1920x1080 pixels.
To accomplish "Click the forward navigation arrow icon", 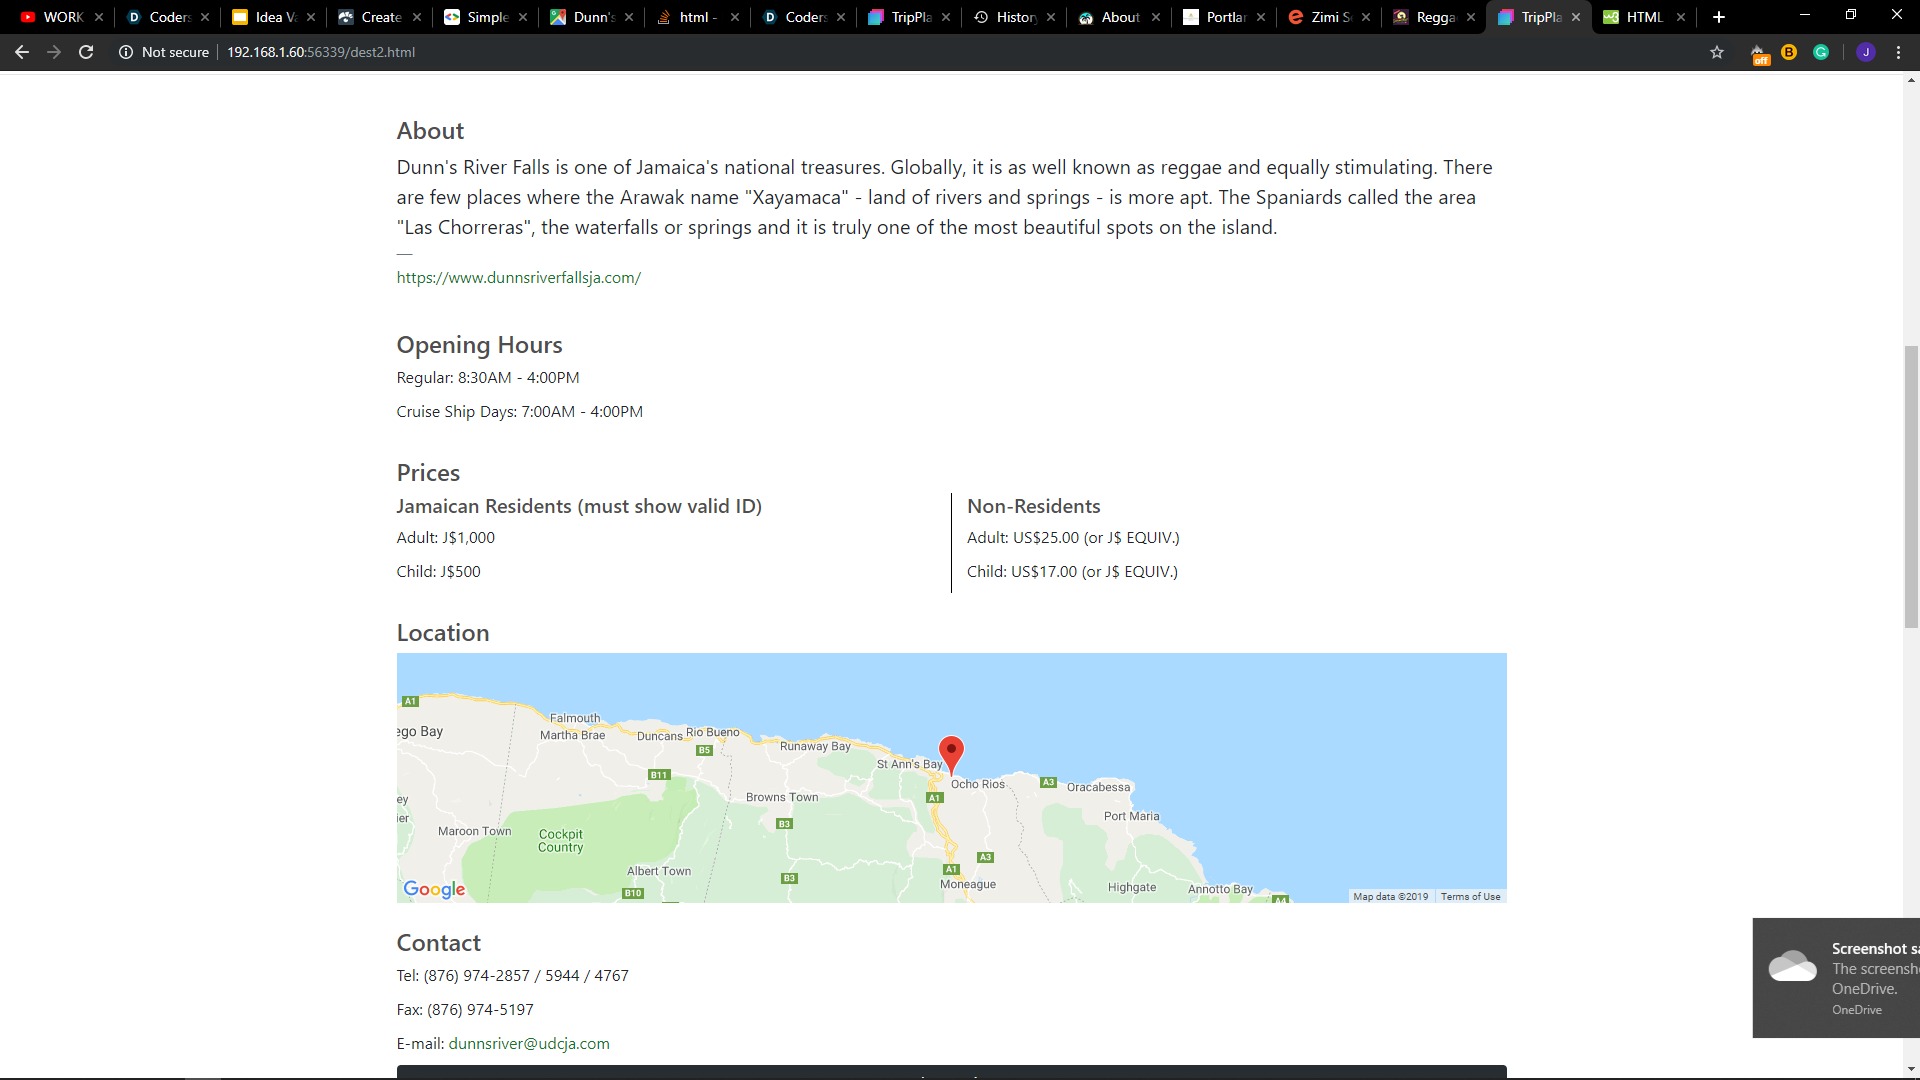I will click(x=54, y=52).
